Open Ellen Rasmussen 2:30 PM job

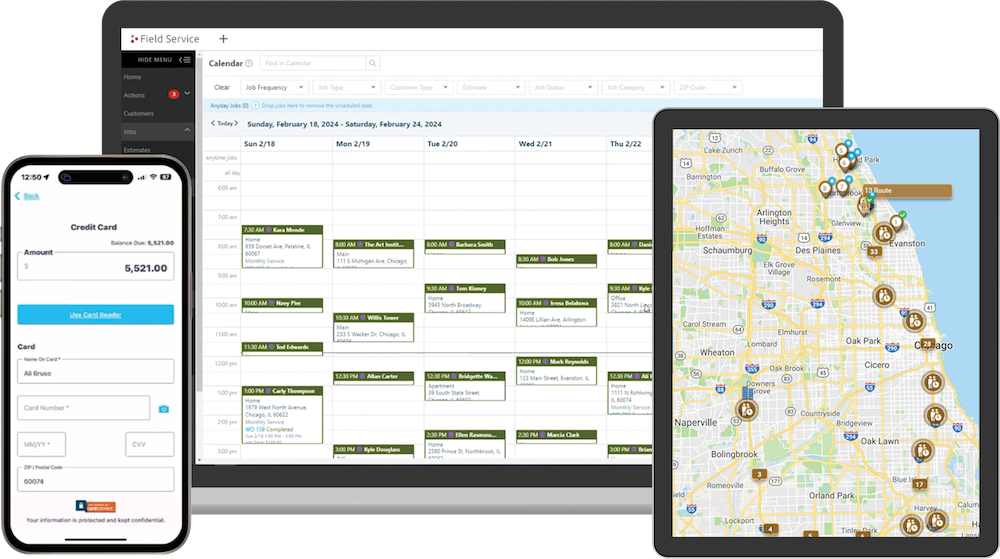(466, 444)
